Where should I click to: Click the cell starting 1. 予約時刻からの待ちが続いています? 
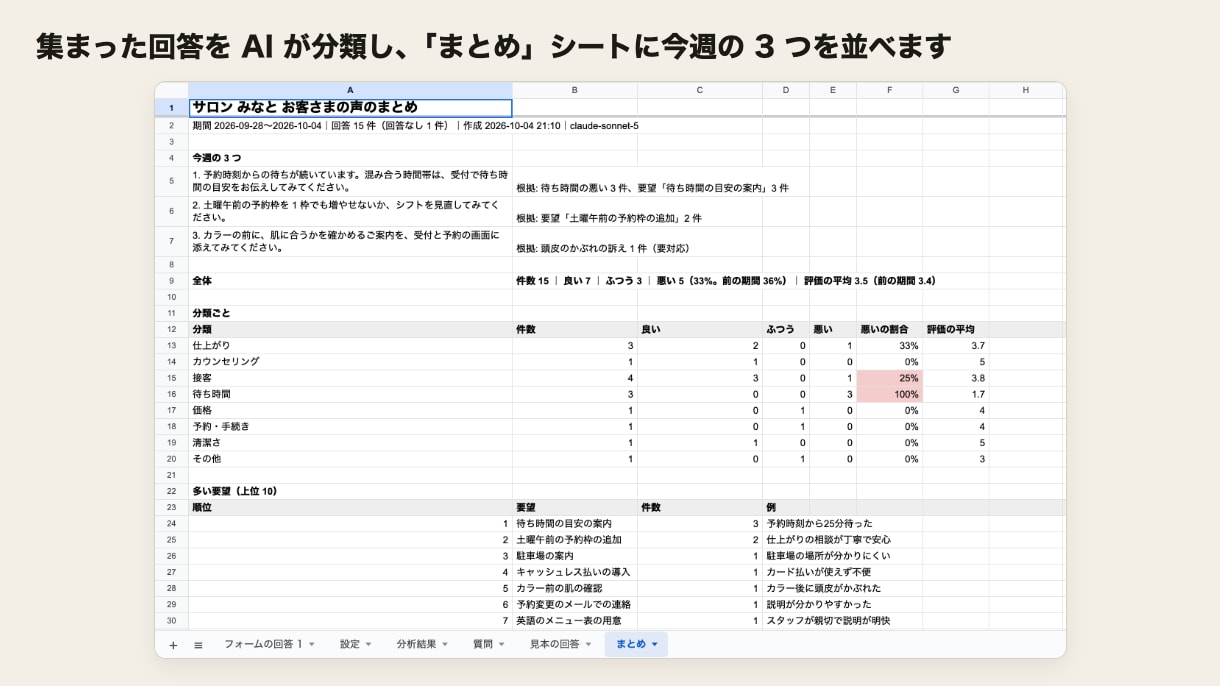click(x=350, y=181)
